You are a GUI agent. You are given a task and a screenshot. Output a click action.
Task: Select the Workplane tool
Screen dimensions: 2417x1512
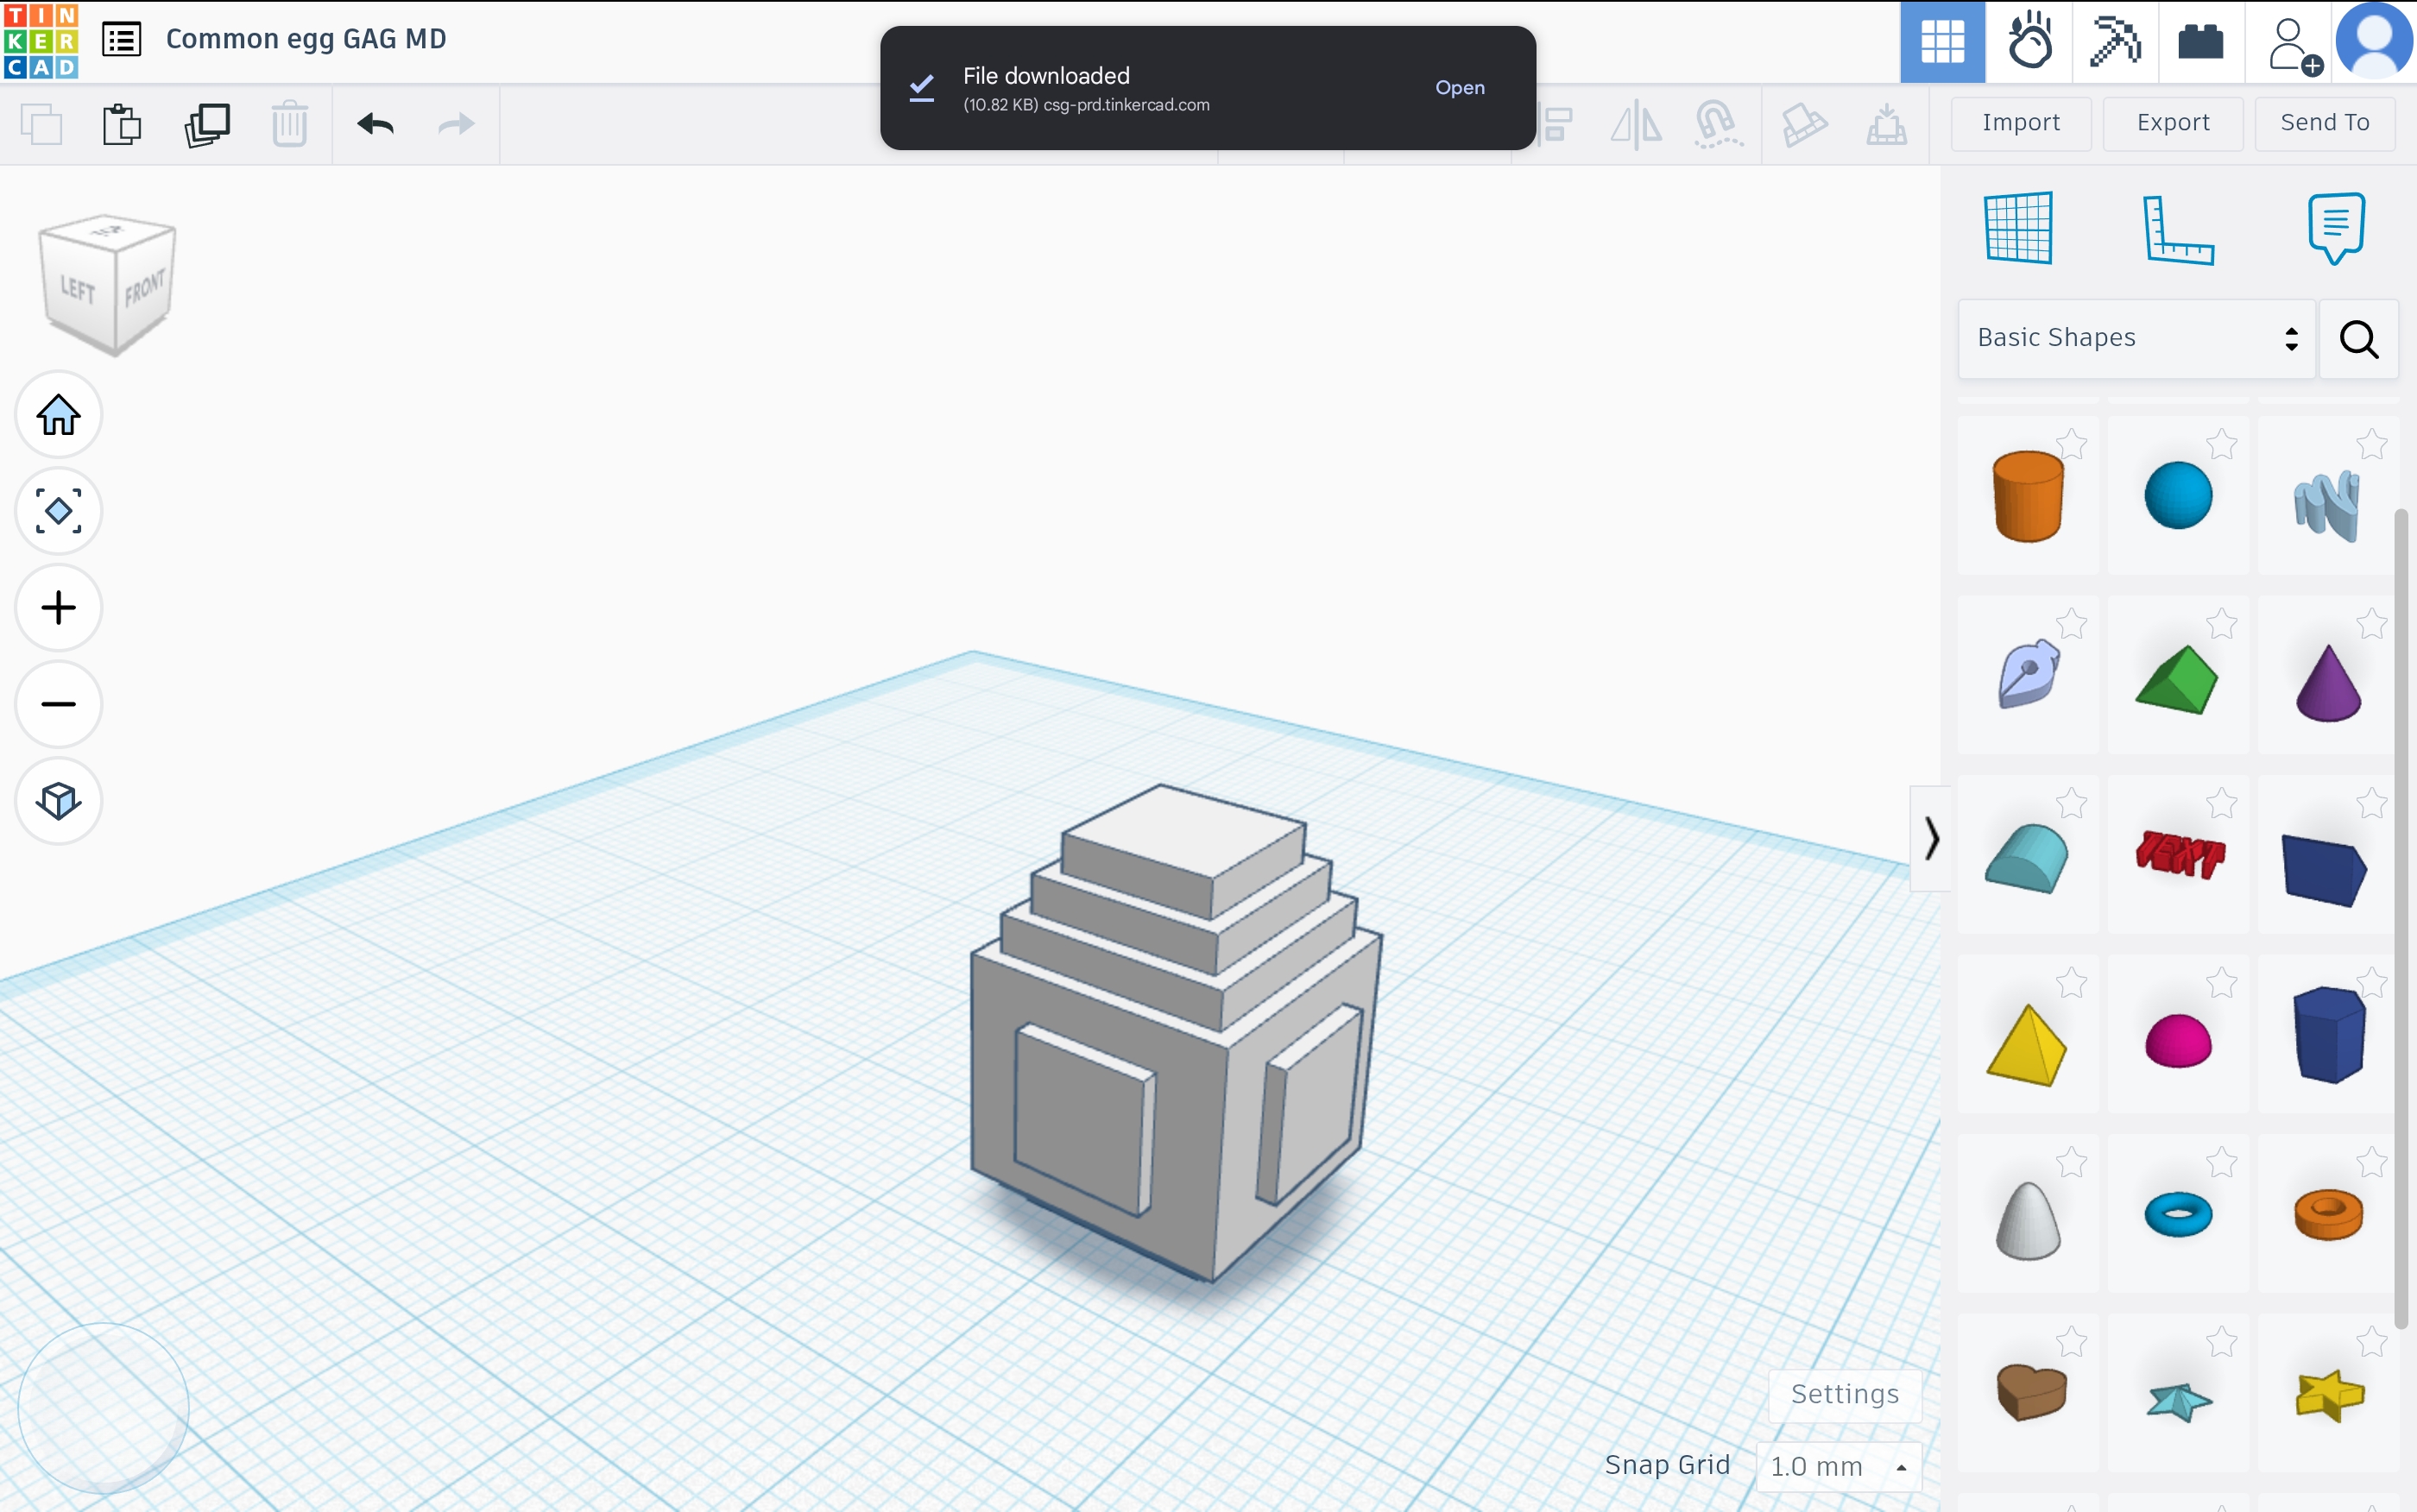click(2019, 228)
